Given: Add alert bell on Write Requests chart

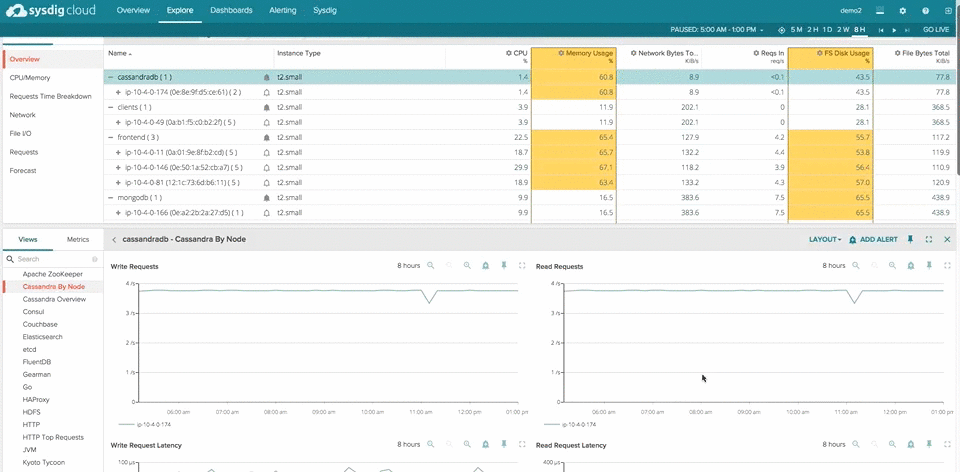Looking at the screenshot, I should coord(486,266).
